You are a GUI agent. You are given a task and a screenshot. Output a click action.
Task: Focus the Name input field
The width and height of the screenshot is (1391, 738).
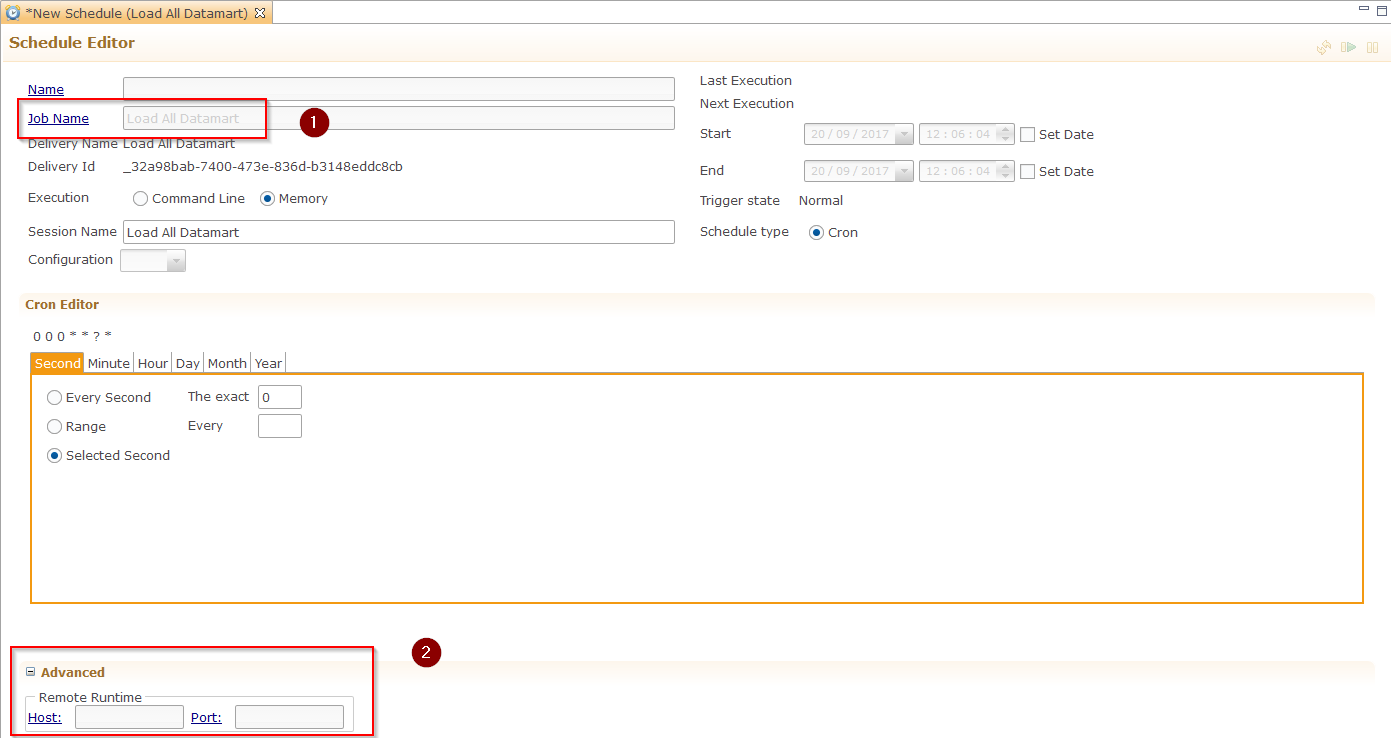coord(399,89)
